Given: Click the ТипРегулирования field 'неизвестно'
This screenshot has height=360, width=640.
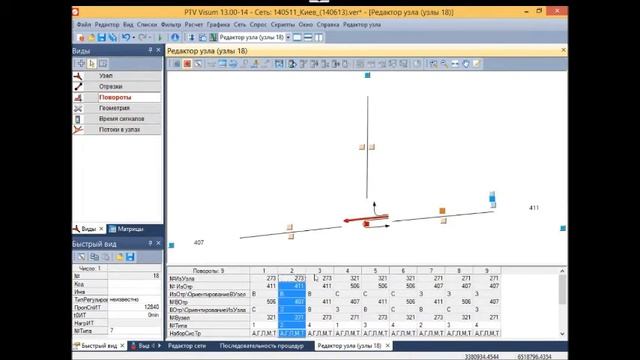Looking at the screenshot, I should click(x=134, y=300).
